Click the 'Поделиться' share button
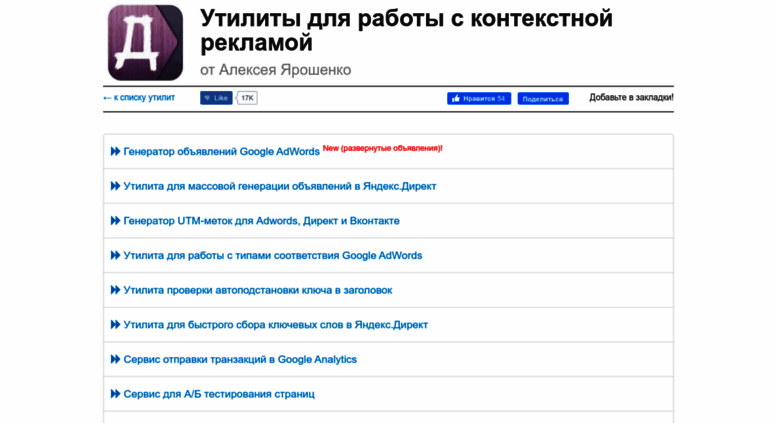The width and height of the screenshot is (777, 423). tap(543, 99)
